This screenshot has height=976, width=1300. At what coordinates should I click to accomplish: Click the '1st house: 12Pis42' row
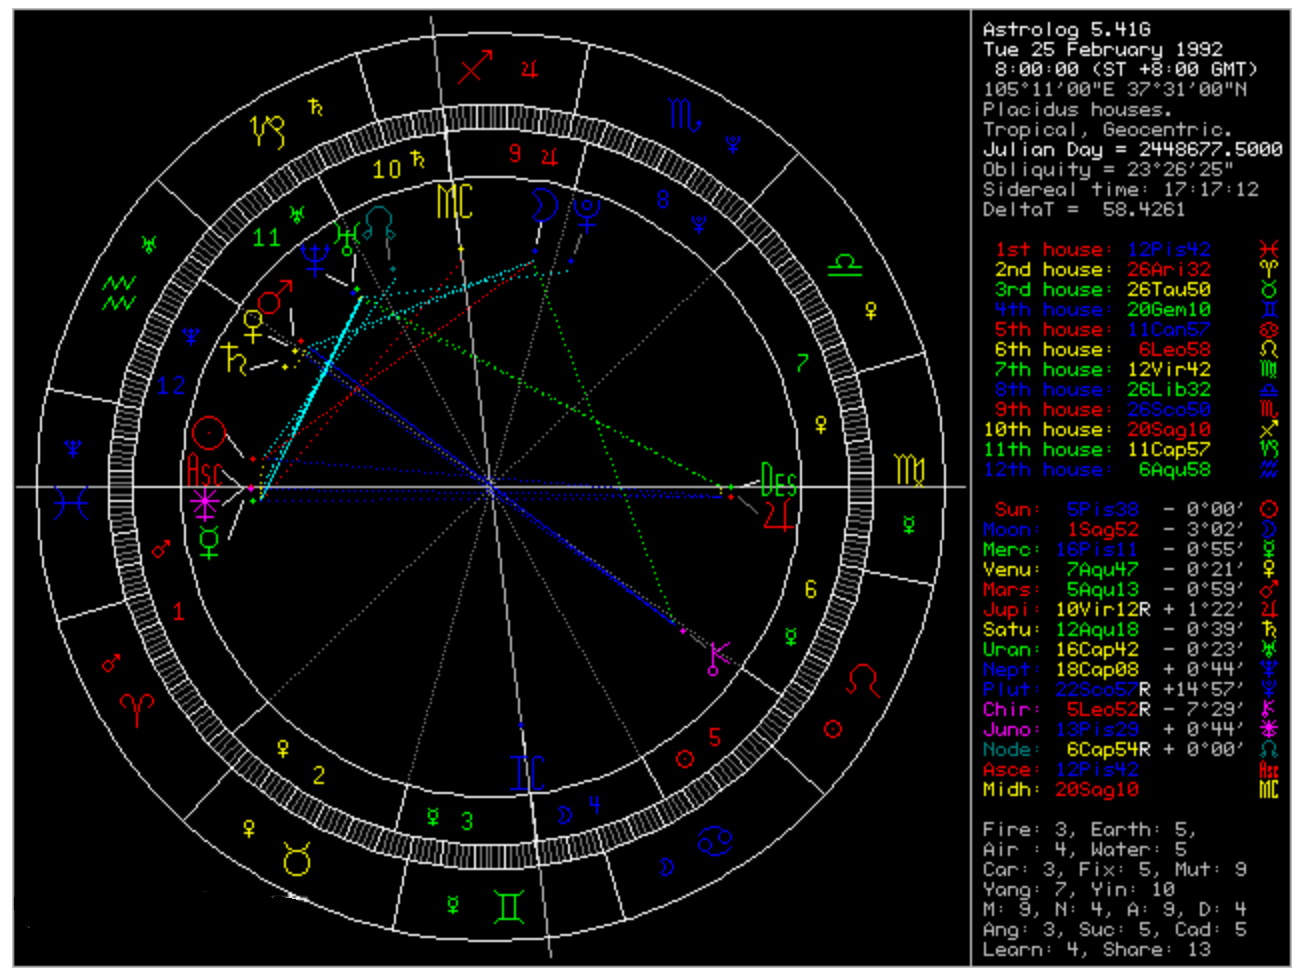click(x=1102, y=249)
